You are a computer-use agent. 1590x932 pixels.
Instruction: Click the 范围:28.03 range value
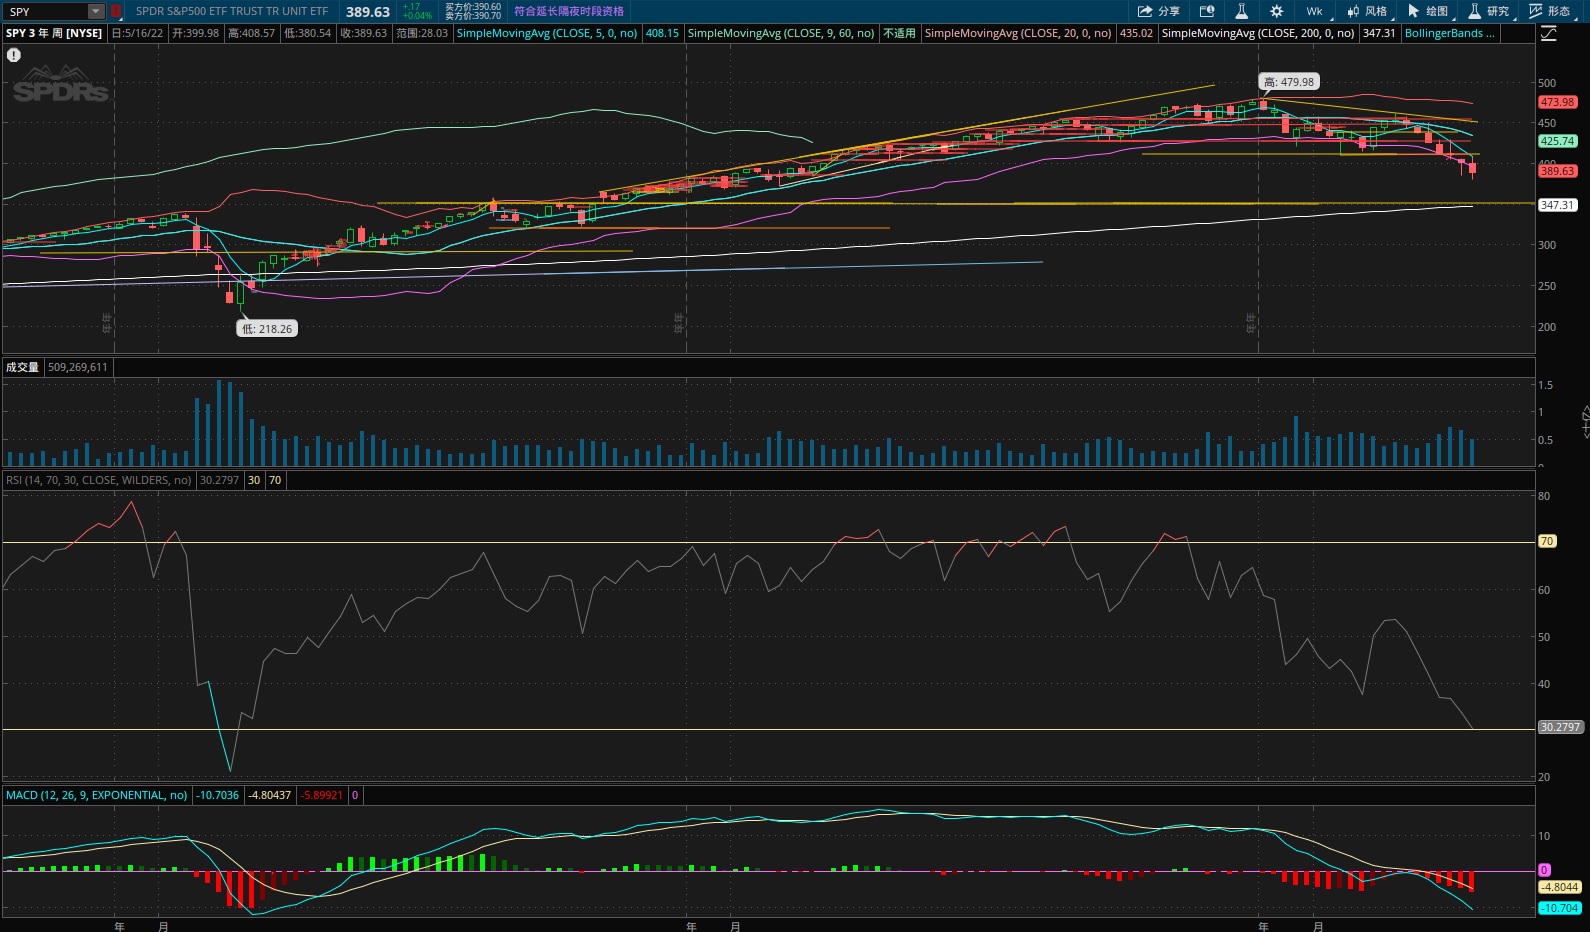[422, 33]
